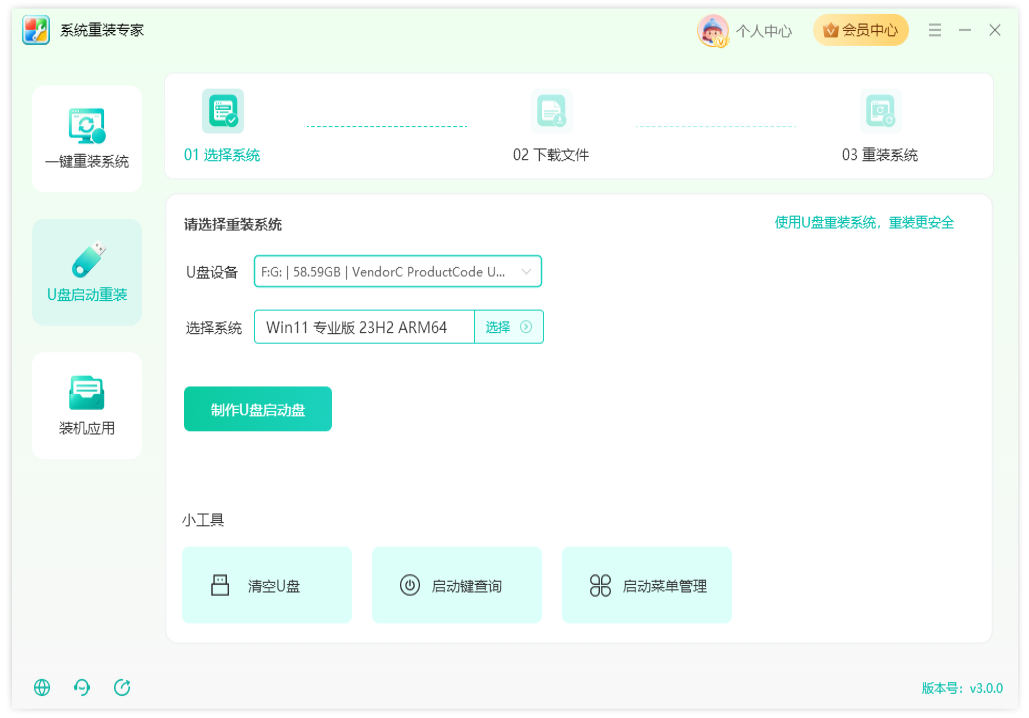Click the 系统重装专家 app logo icon
Screen dimensions: 1029x718
[35, 30]
